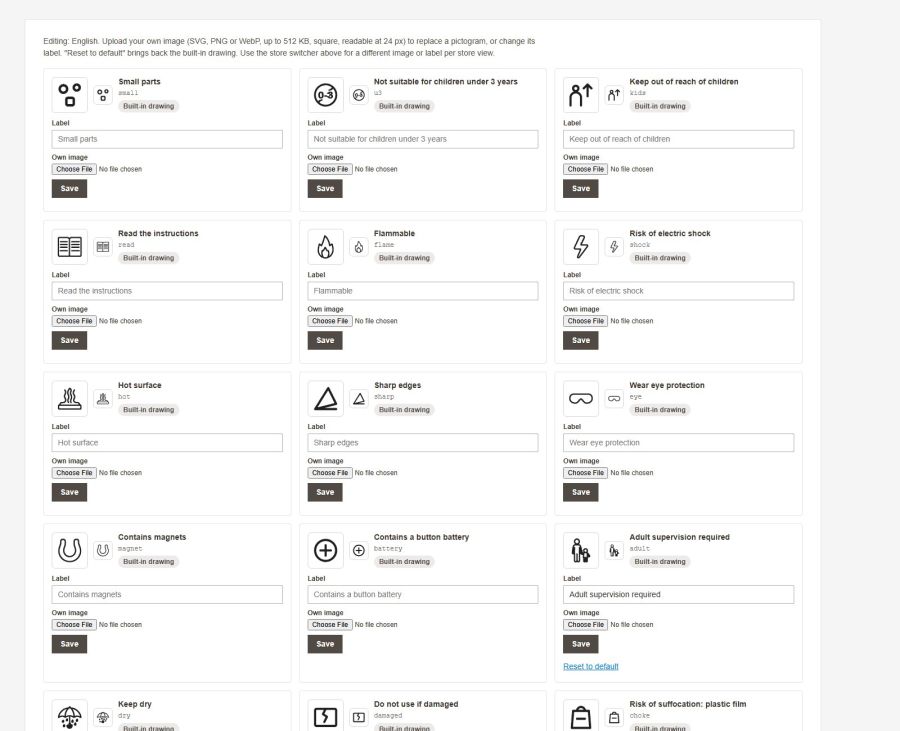Click the large button battery pictogram
Image resolution: width=900 pixels, height=731 pixels.
coord(325,550)
